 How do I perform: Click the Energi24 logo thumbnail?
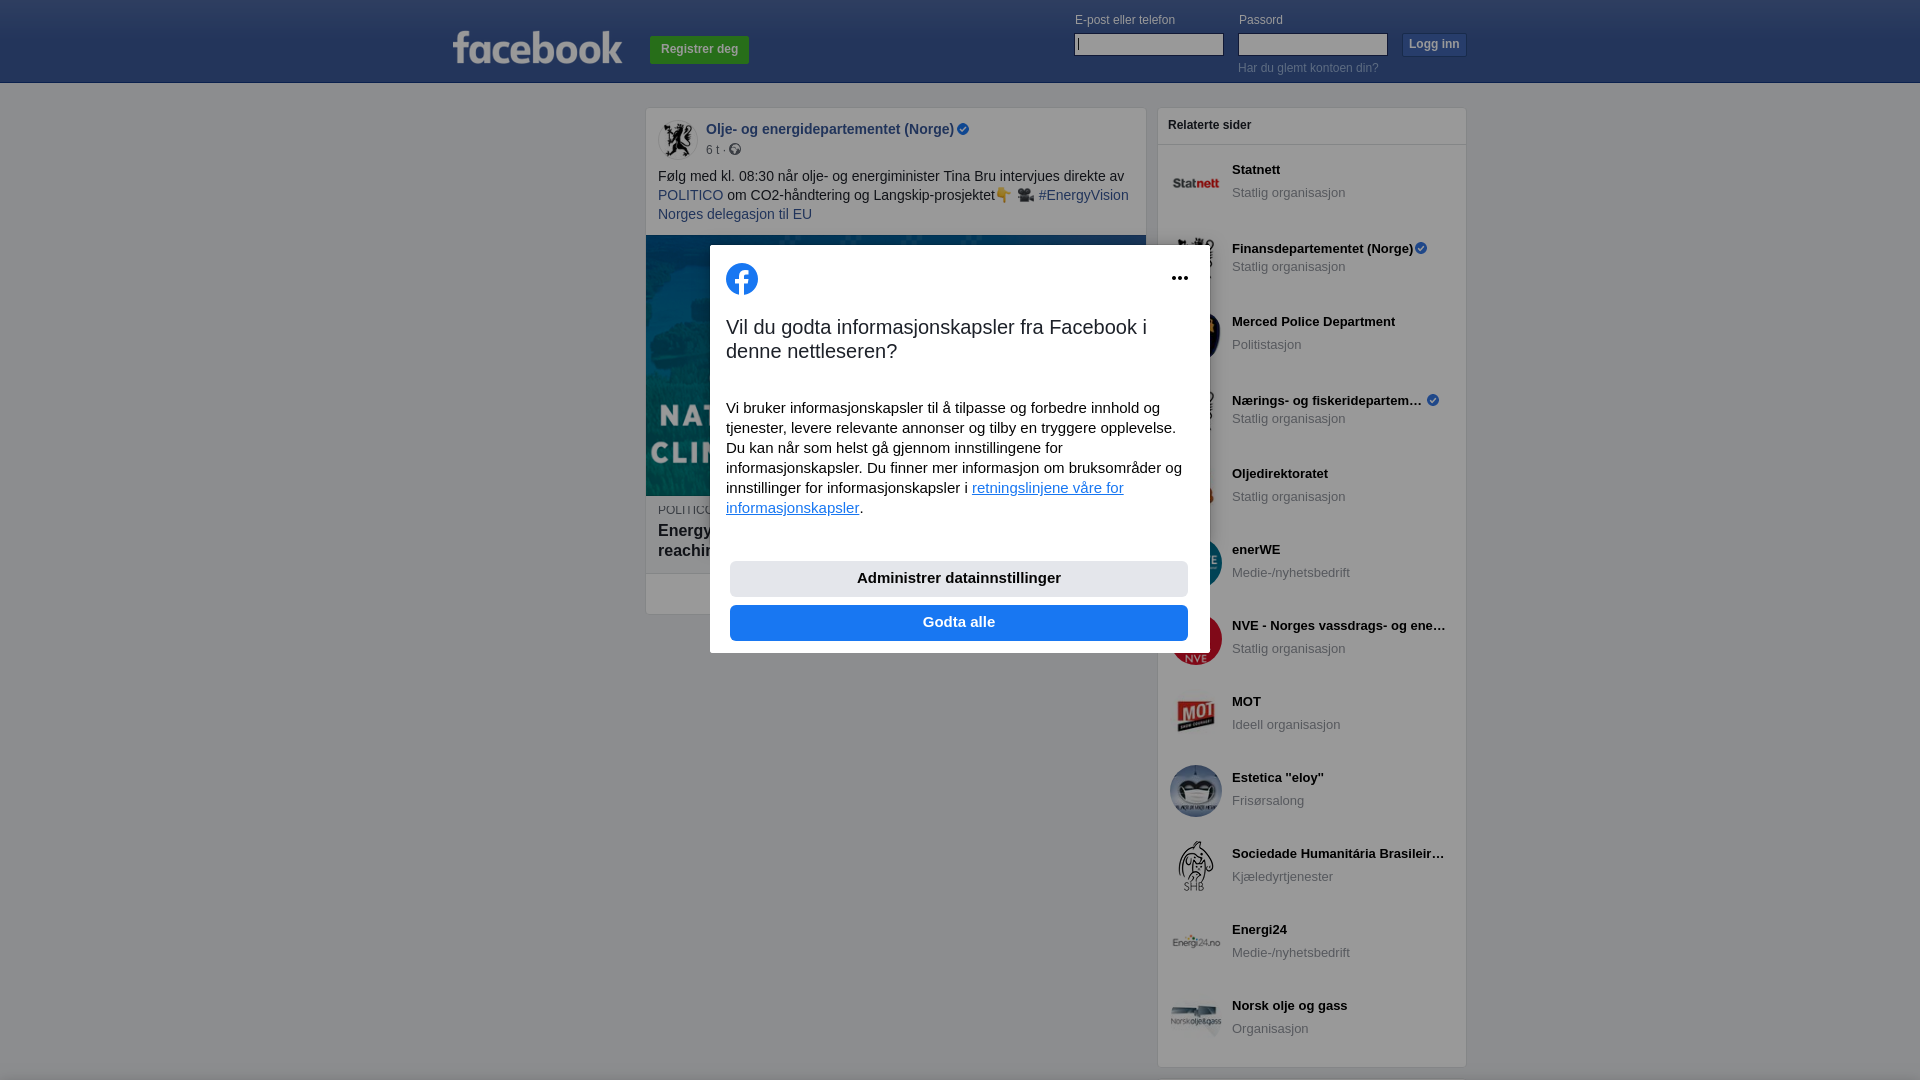(x=1196, y=943)
